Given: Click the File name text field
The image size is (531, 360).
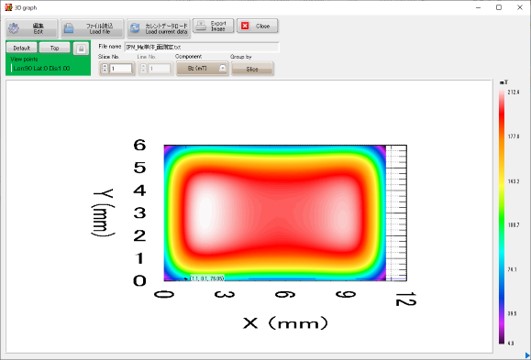Looking at the screenshot, I should click(202, 47).
